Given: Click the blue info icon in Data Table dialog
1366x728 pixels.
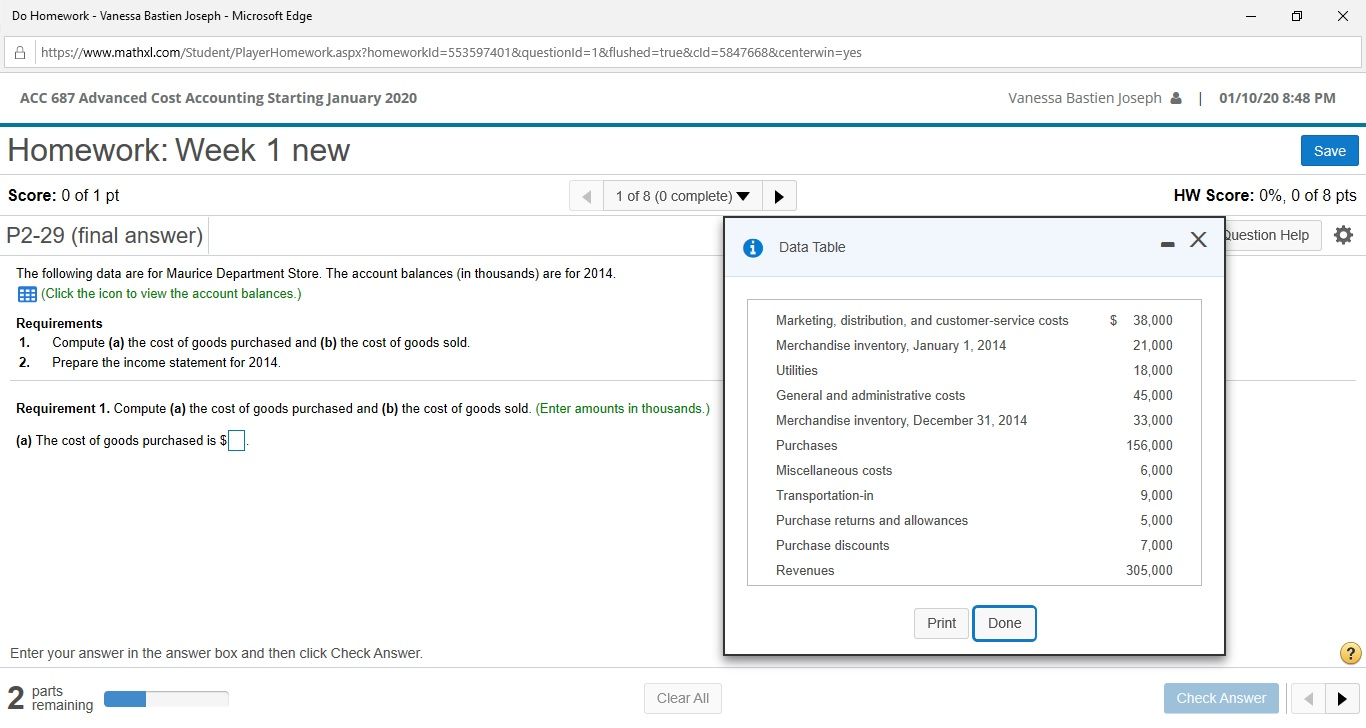Looking at the screenshot, I should (x=752, y=247).
